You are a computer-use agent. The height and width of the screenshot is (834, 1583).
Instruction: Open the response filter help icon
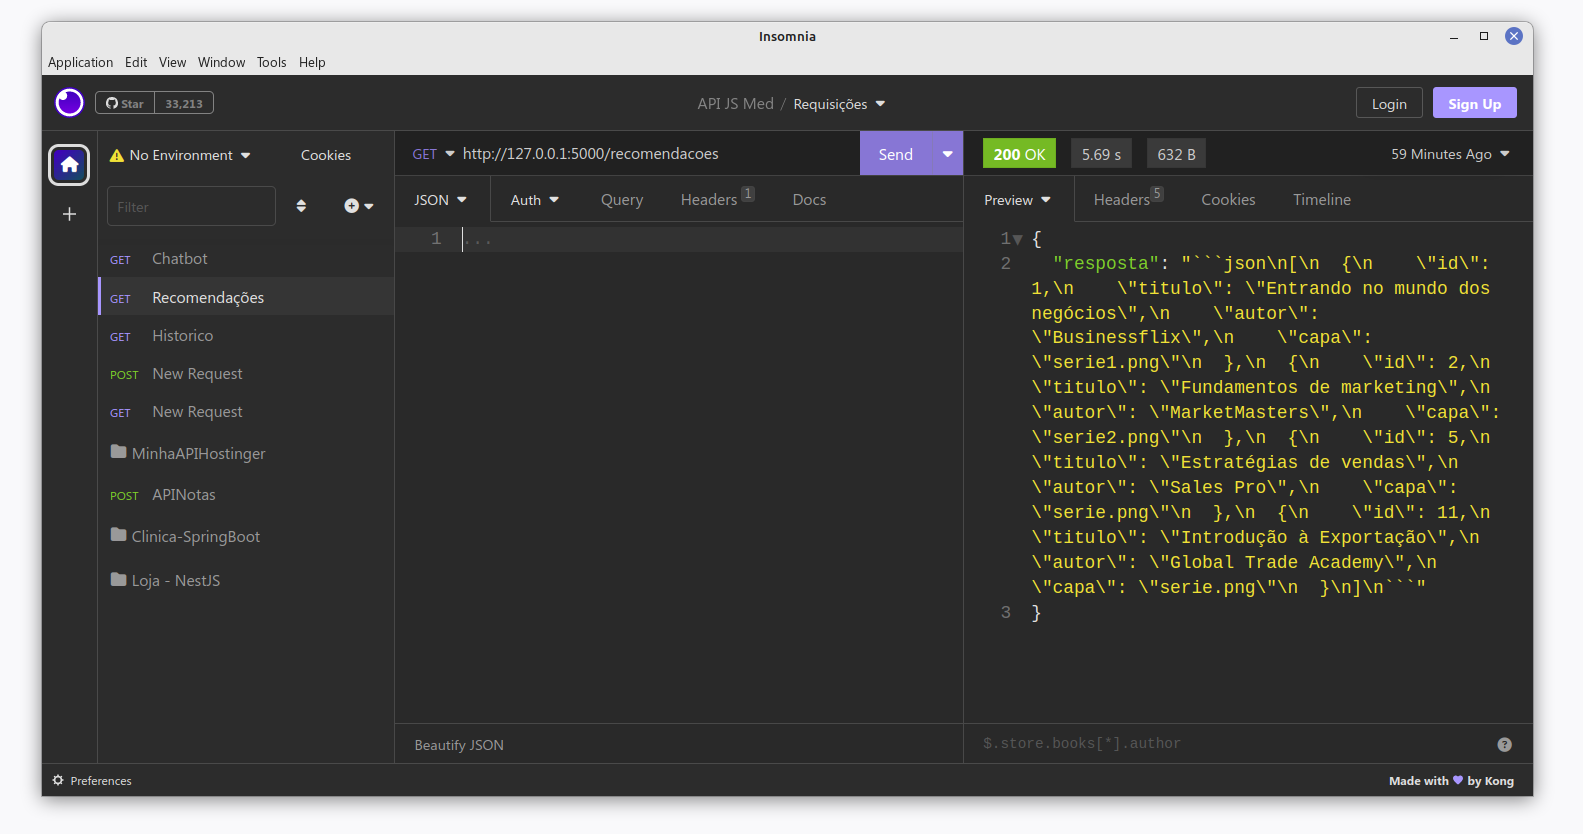[1504, 744]
